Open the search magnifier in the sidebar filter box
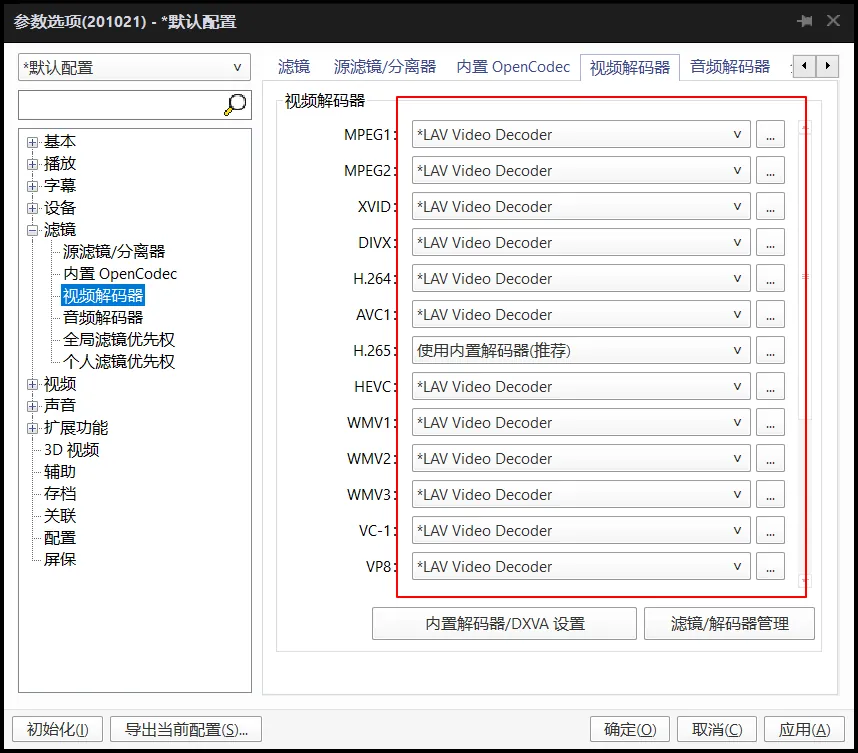858x753 pixels. [234, 103]
